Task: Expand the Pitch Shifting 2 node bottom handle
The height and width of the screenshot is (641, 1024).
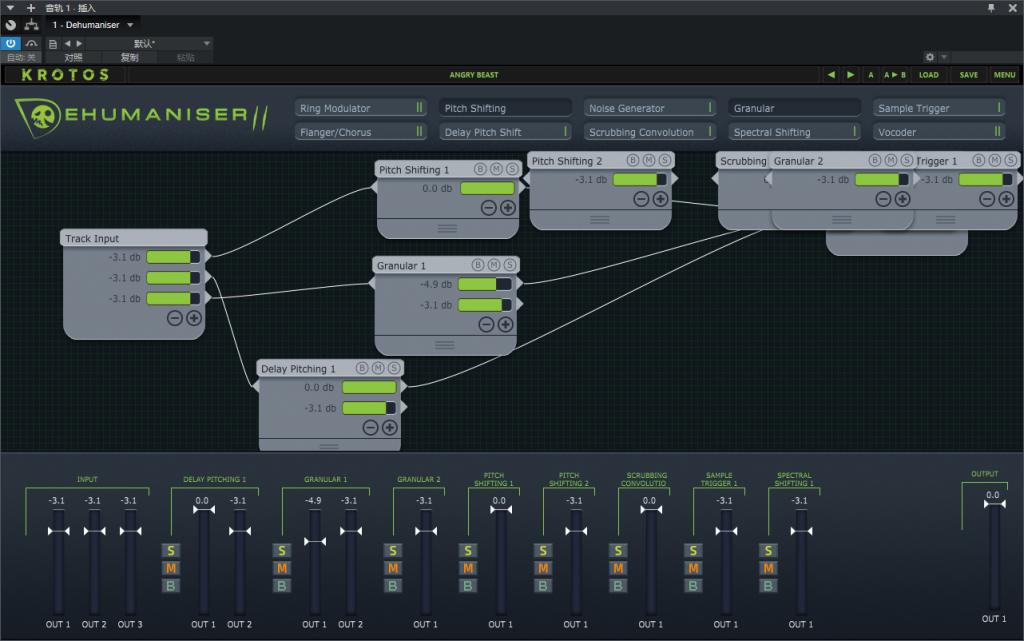Action: click(x=600, y=220)
